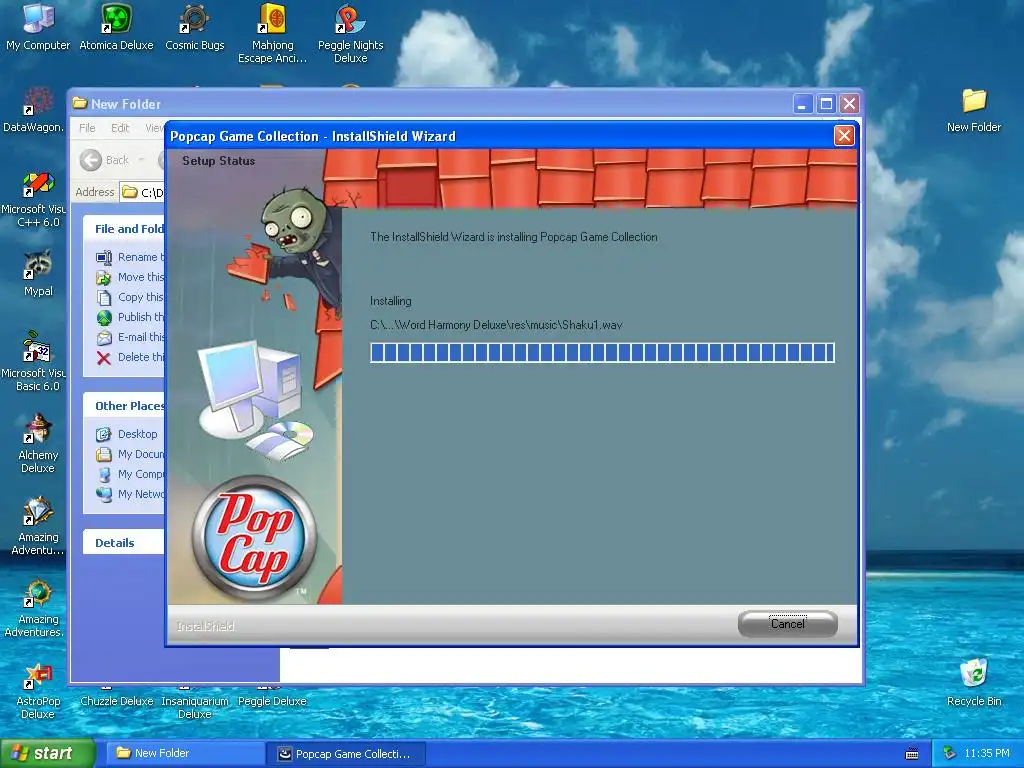Click taskbar clock showing 11:35 PM
Viewport: 1024px width, 768px height.
pos(987,754)
